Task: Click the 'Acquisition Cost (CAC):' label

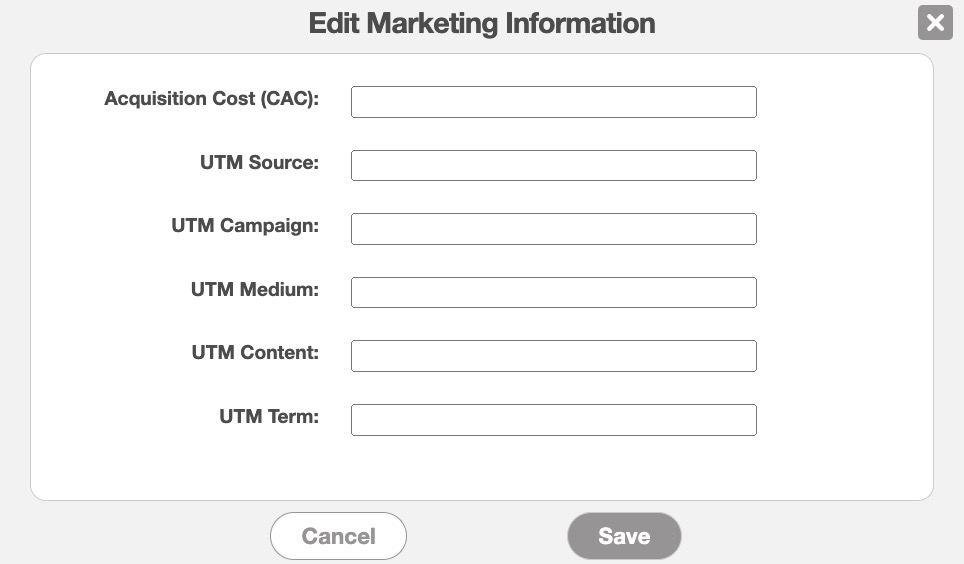Action: (211, 99)
